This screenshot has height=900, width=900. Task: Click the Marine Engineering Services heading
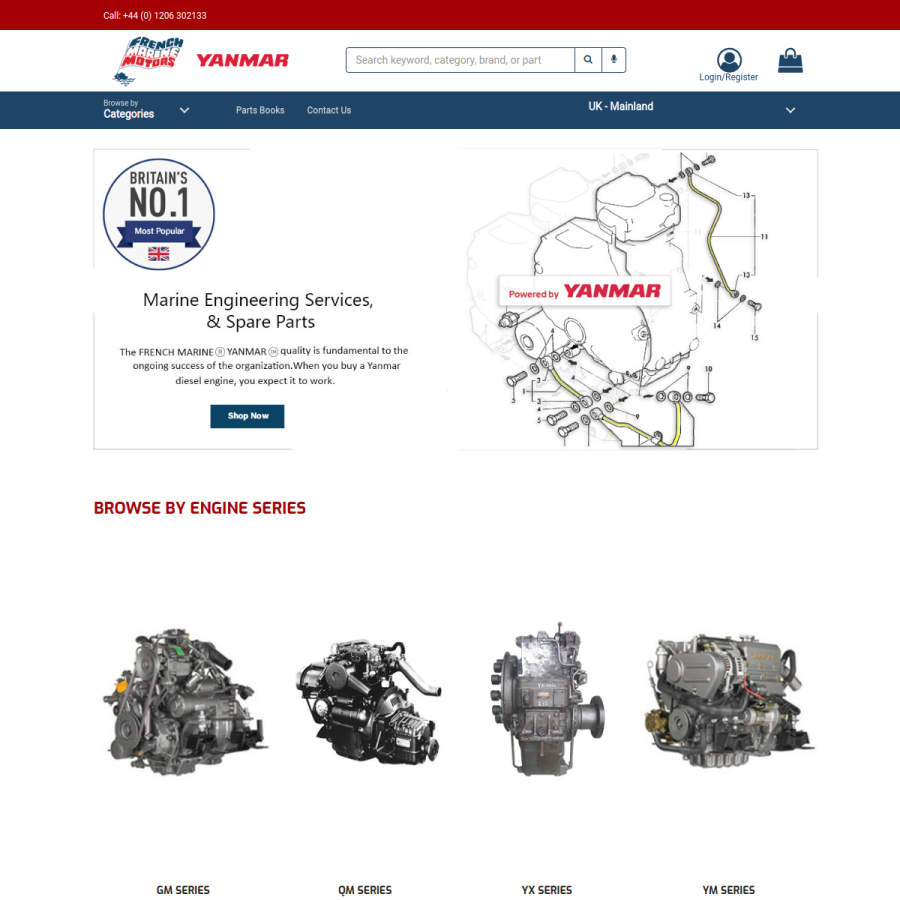(x=259, y=311)
